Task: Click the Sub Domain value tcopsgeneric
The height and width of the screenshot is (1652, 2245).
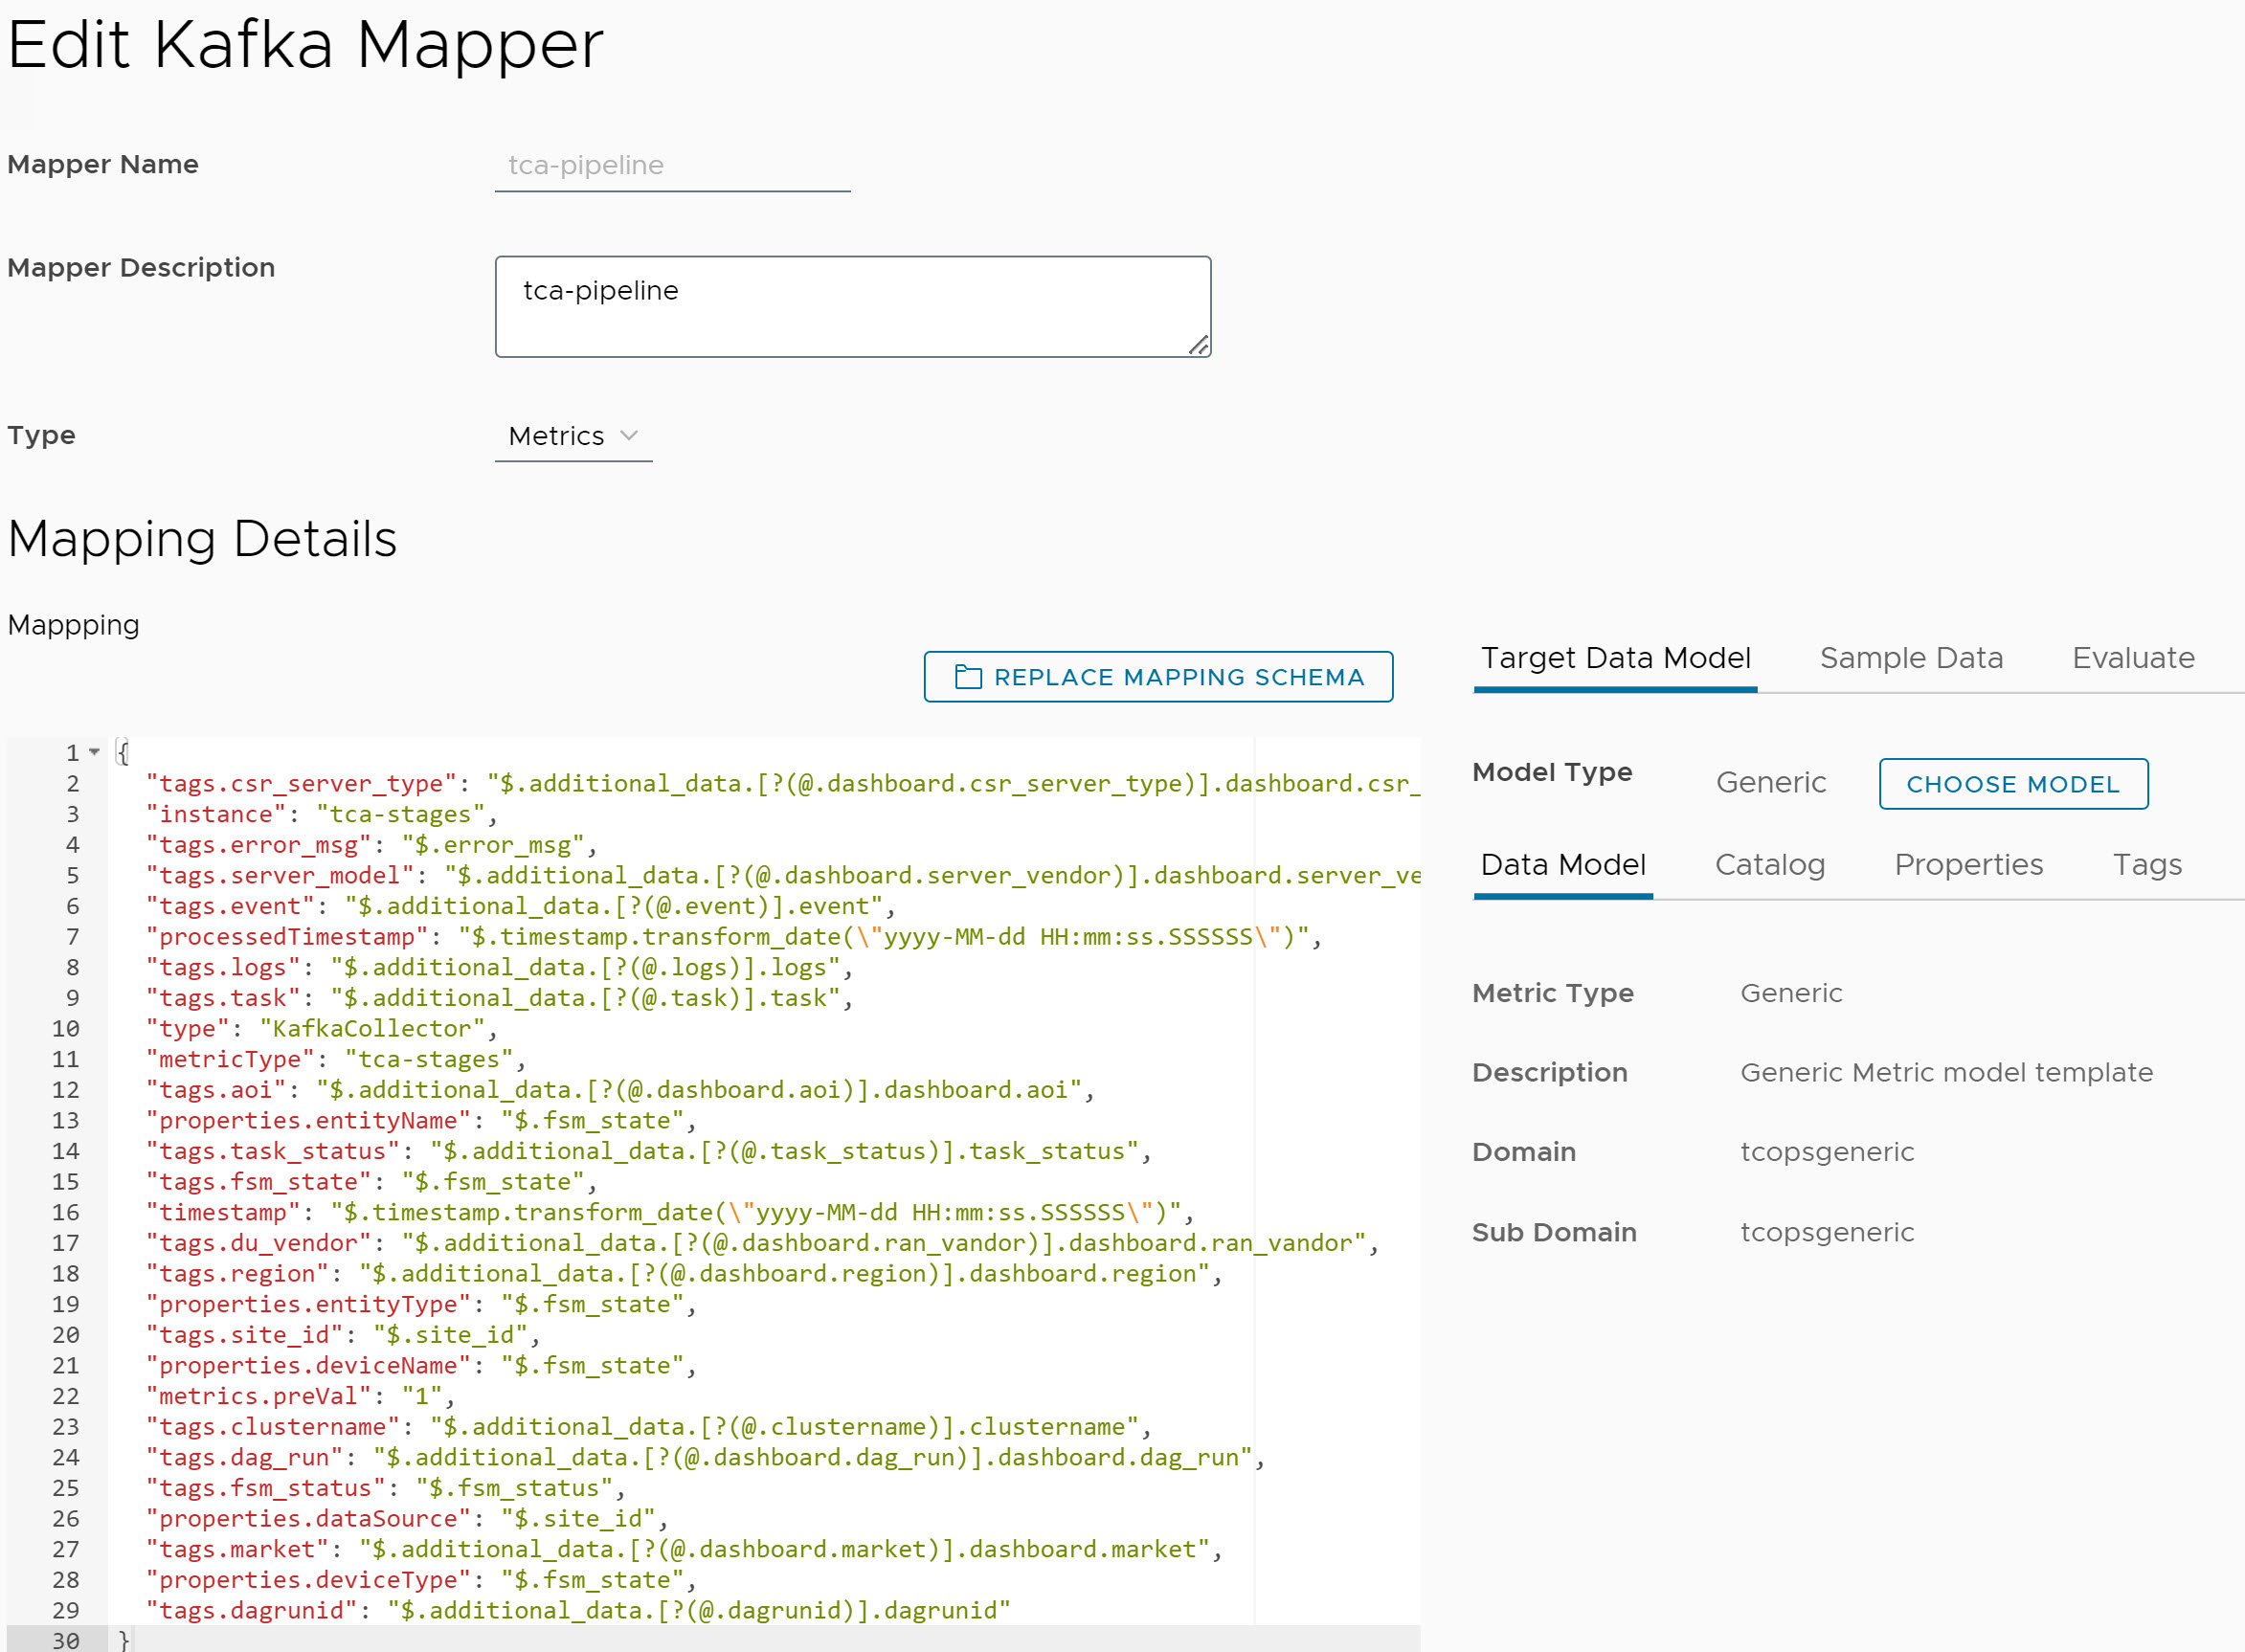Action: tap(1827, 1232)
